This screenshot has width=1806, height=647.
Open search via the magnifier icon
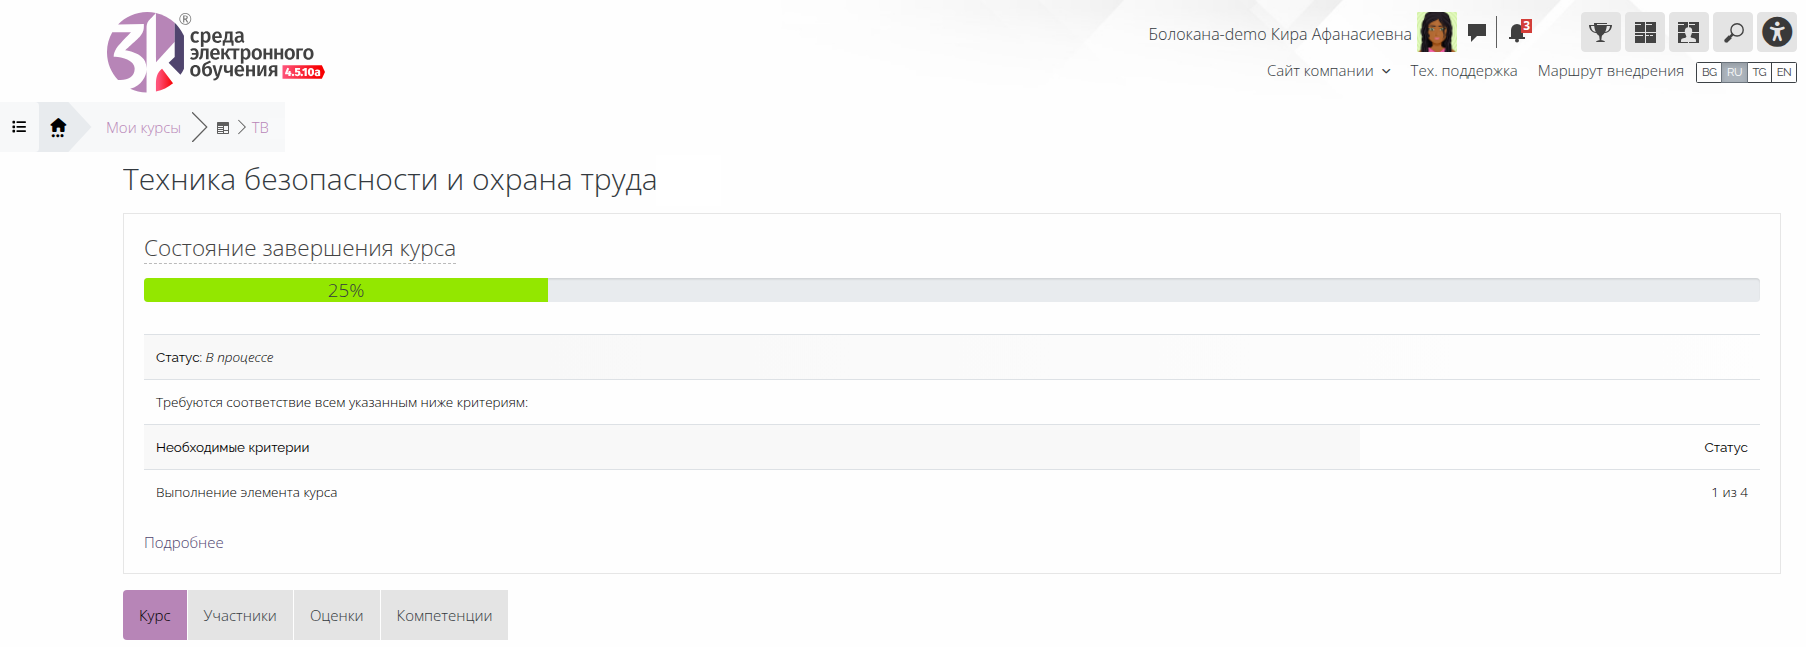pos(1733,32)
